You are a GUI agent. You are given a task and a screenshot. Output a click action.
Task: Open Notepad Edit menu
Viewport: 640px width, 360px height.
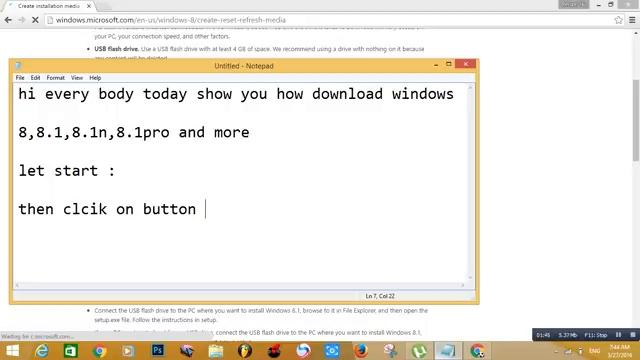36,78
